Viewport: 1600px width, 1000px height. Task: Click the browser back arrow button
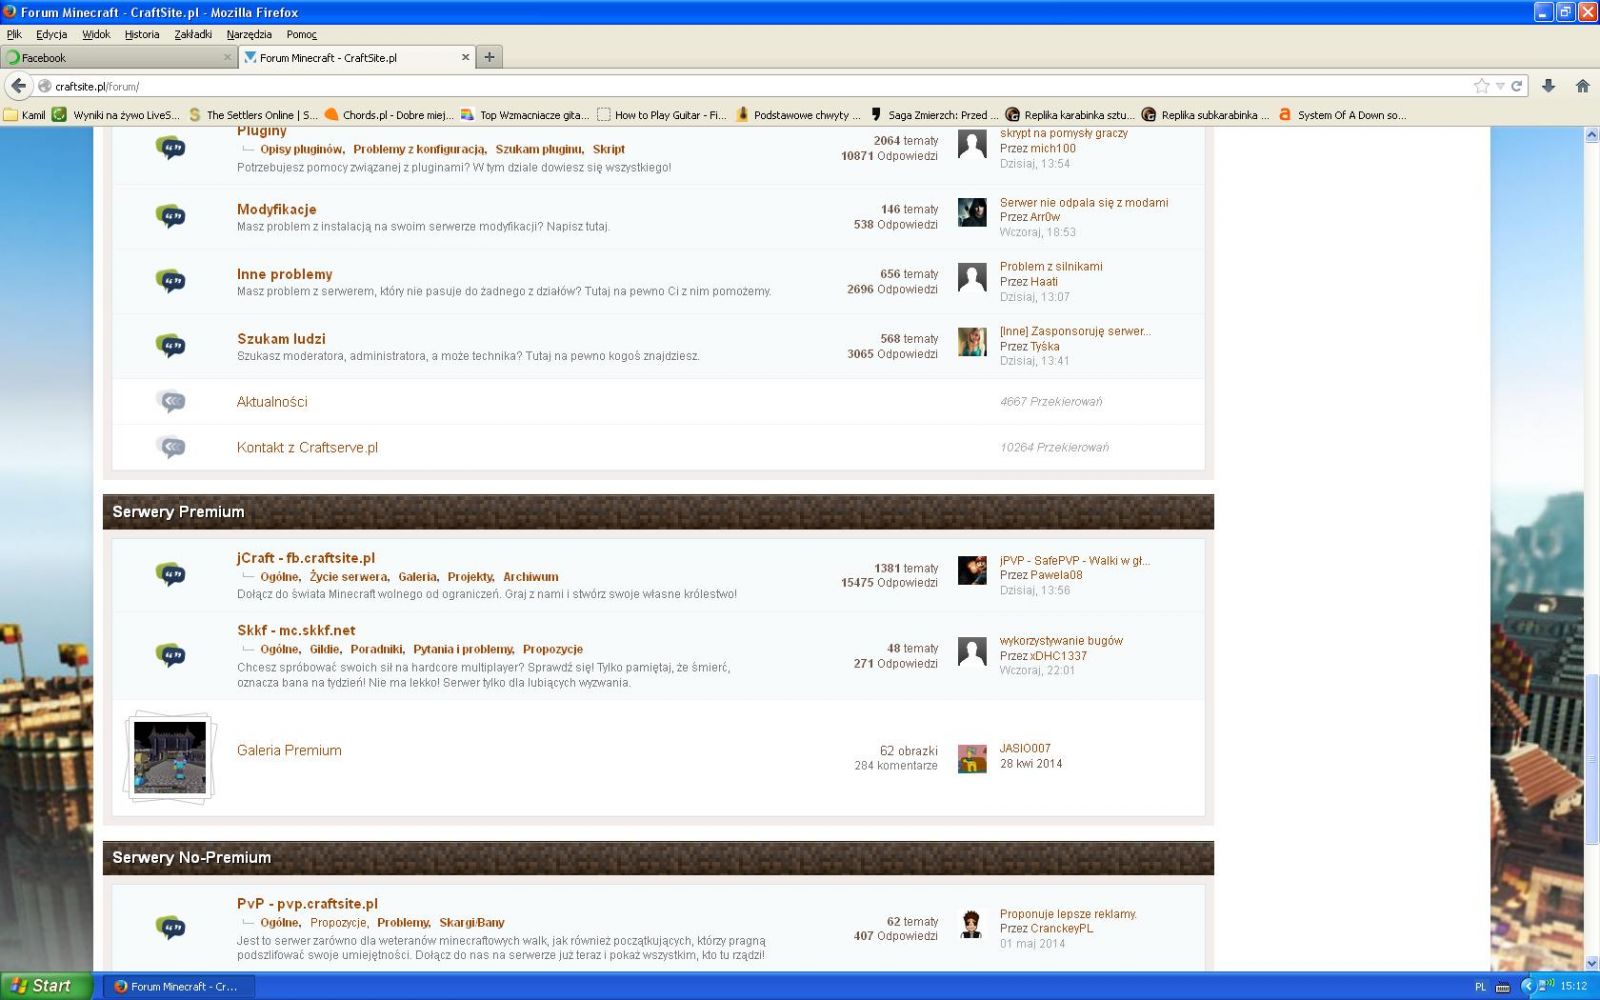[x=19, y=86]
